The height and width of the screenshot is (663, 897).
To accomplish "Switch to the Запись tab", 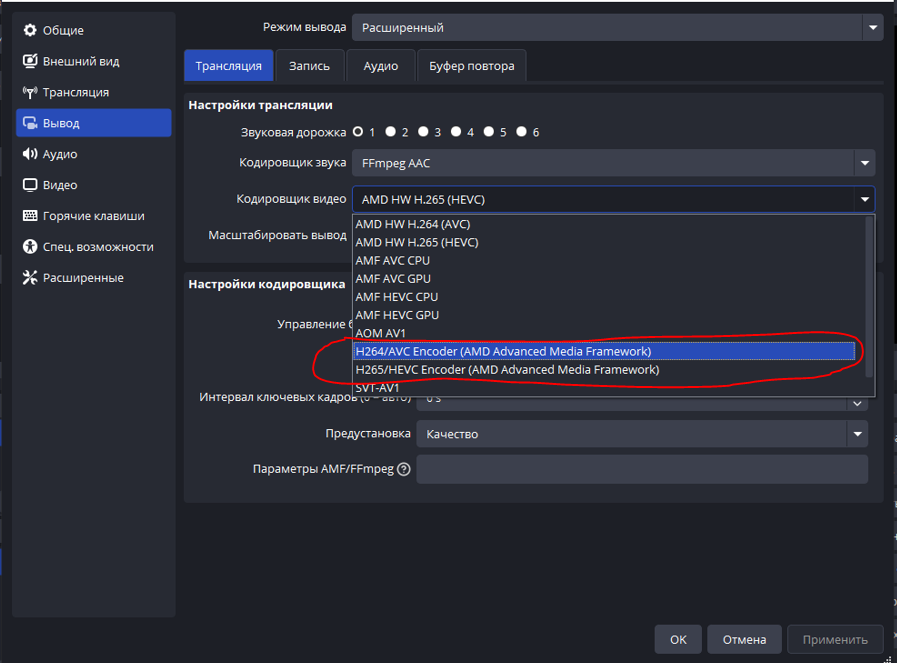I will coord(309,66).
